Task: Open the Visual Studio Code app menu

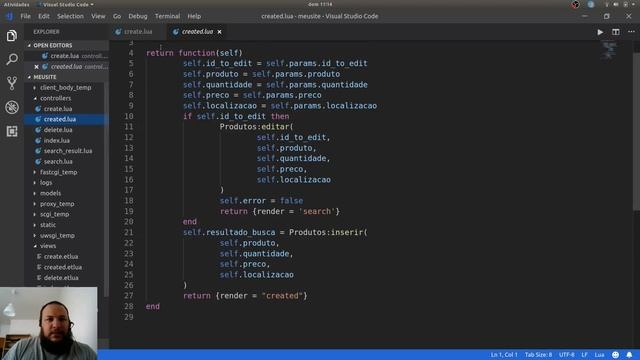Action: click(66, 4)
